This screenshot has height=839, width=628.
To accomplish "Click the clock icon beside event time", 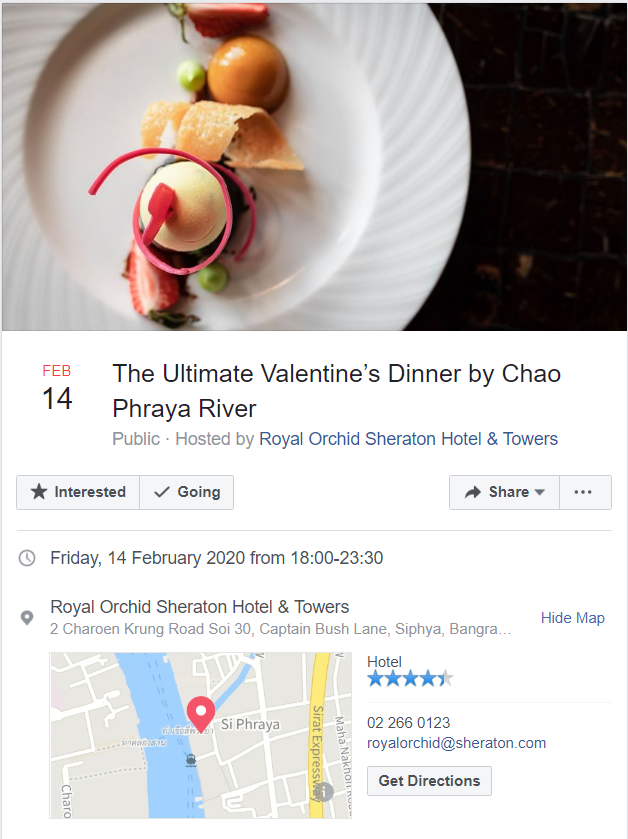I will [28, 558].
